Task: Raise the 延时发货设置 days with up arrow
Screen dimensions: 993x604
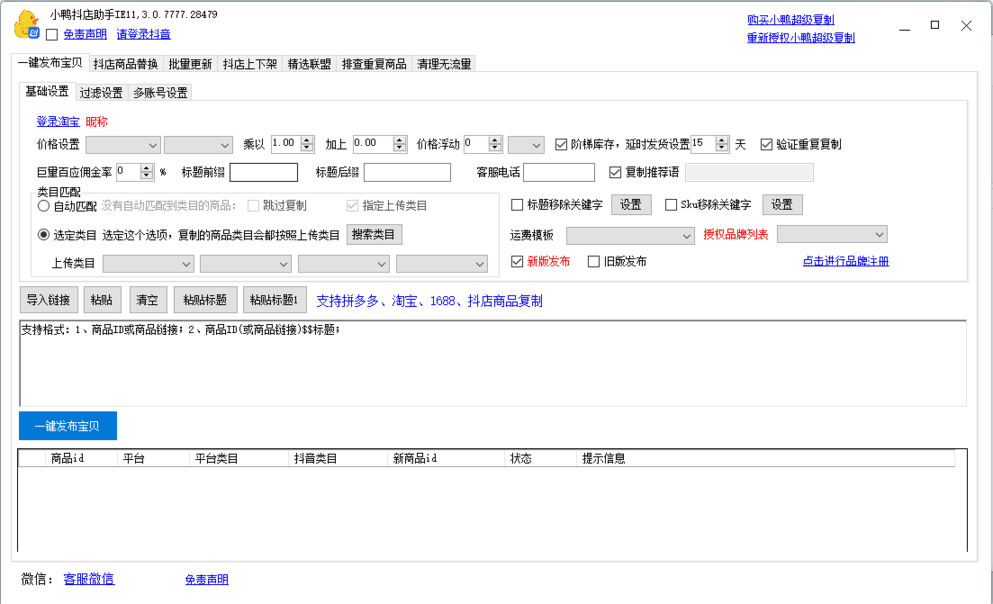Action: [x=723, y=140]
